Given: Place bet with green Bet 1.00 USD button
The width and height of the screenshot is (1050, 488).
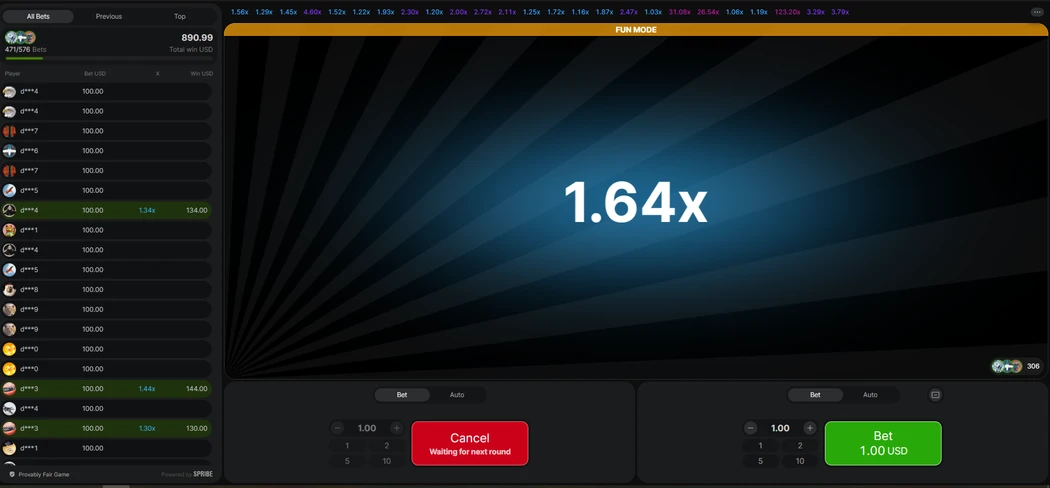Looking at the screenshot, I should [x=882, y=443].
